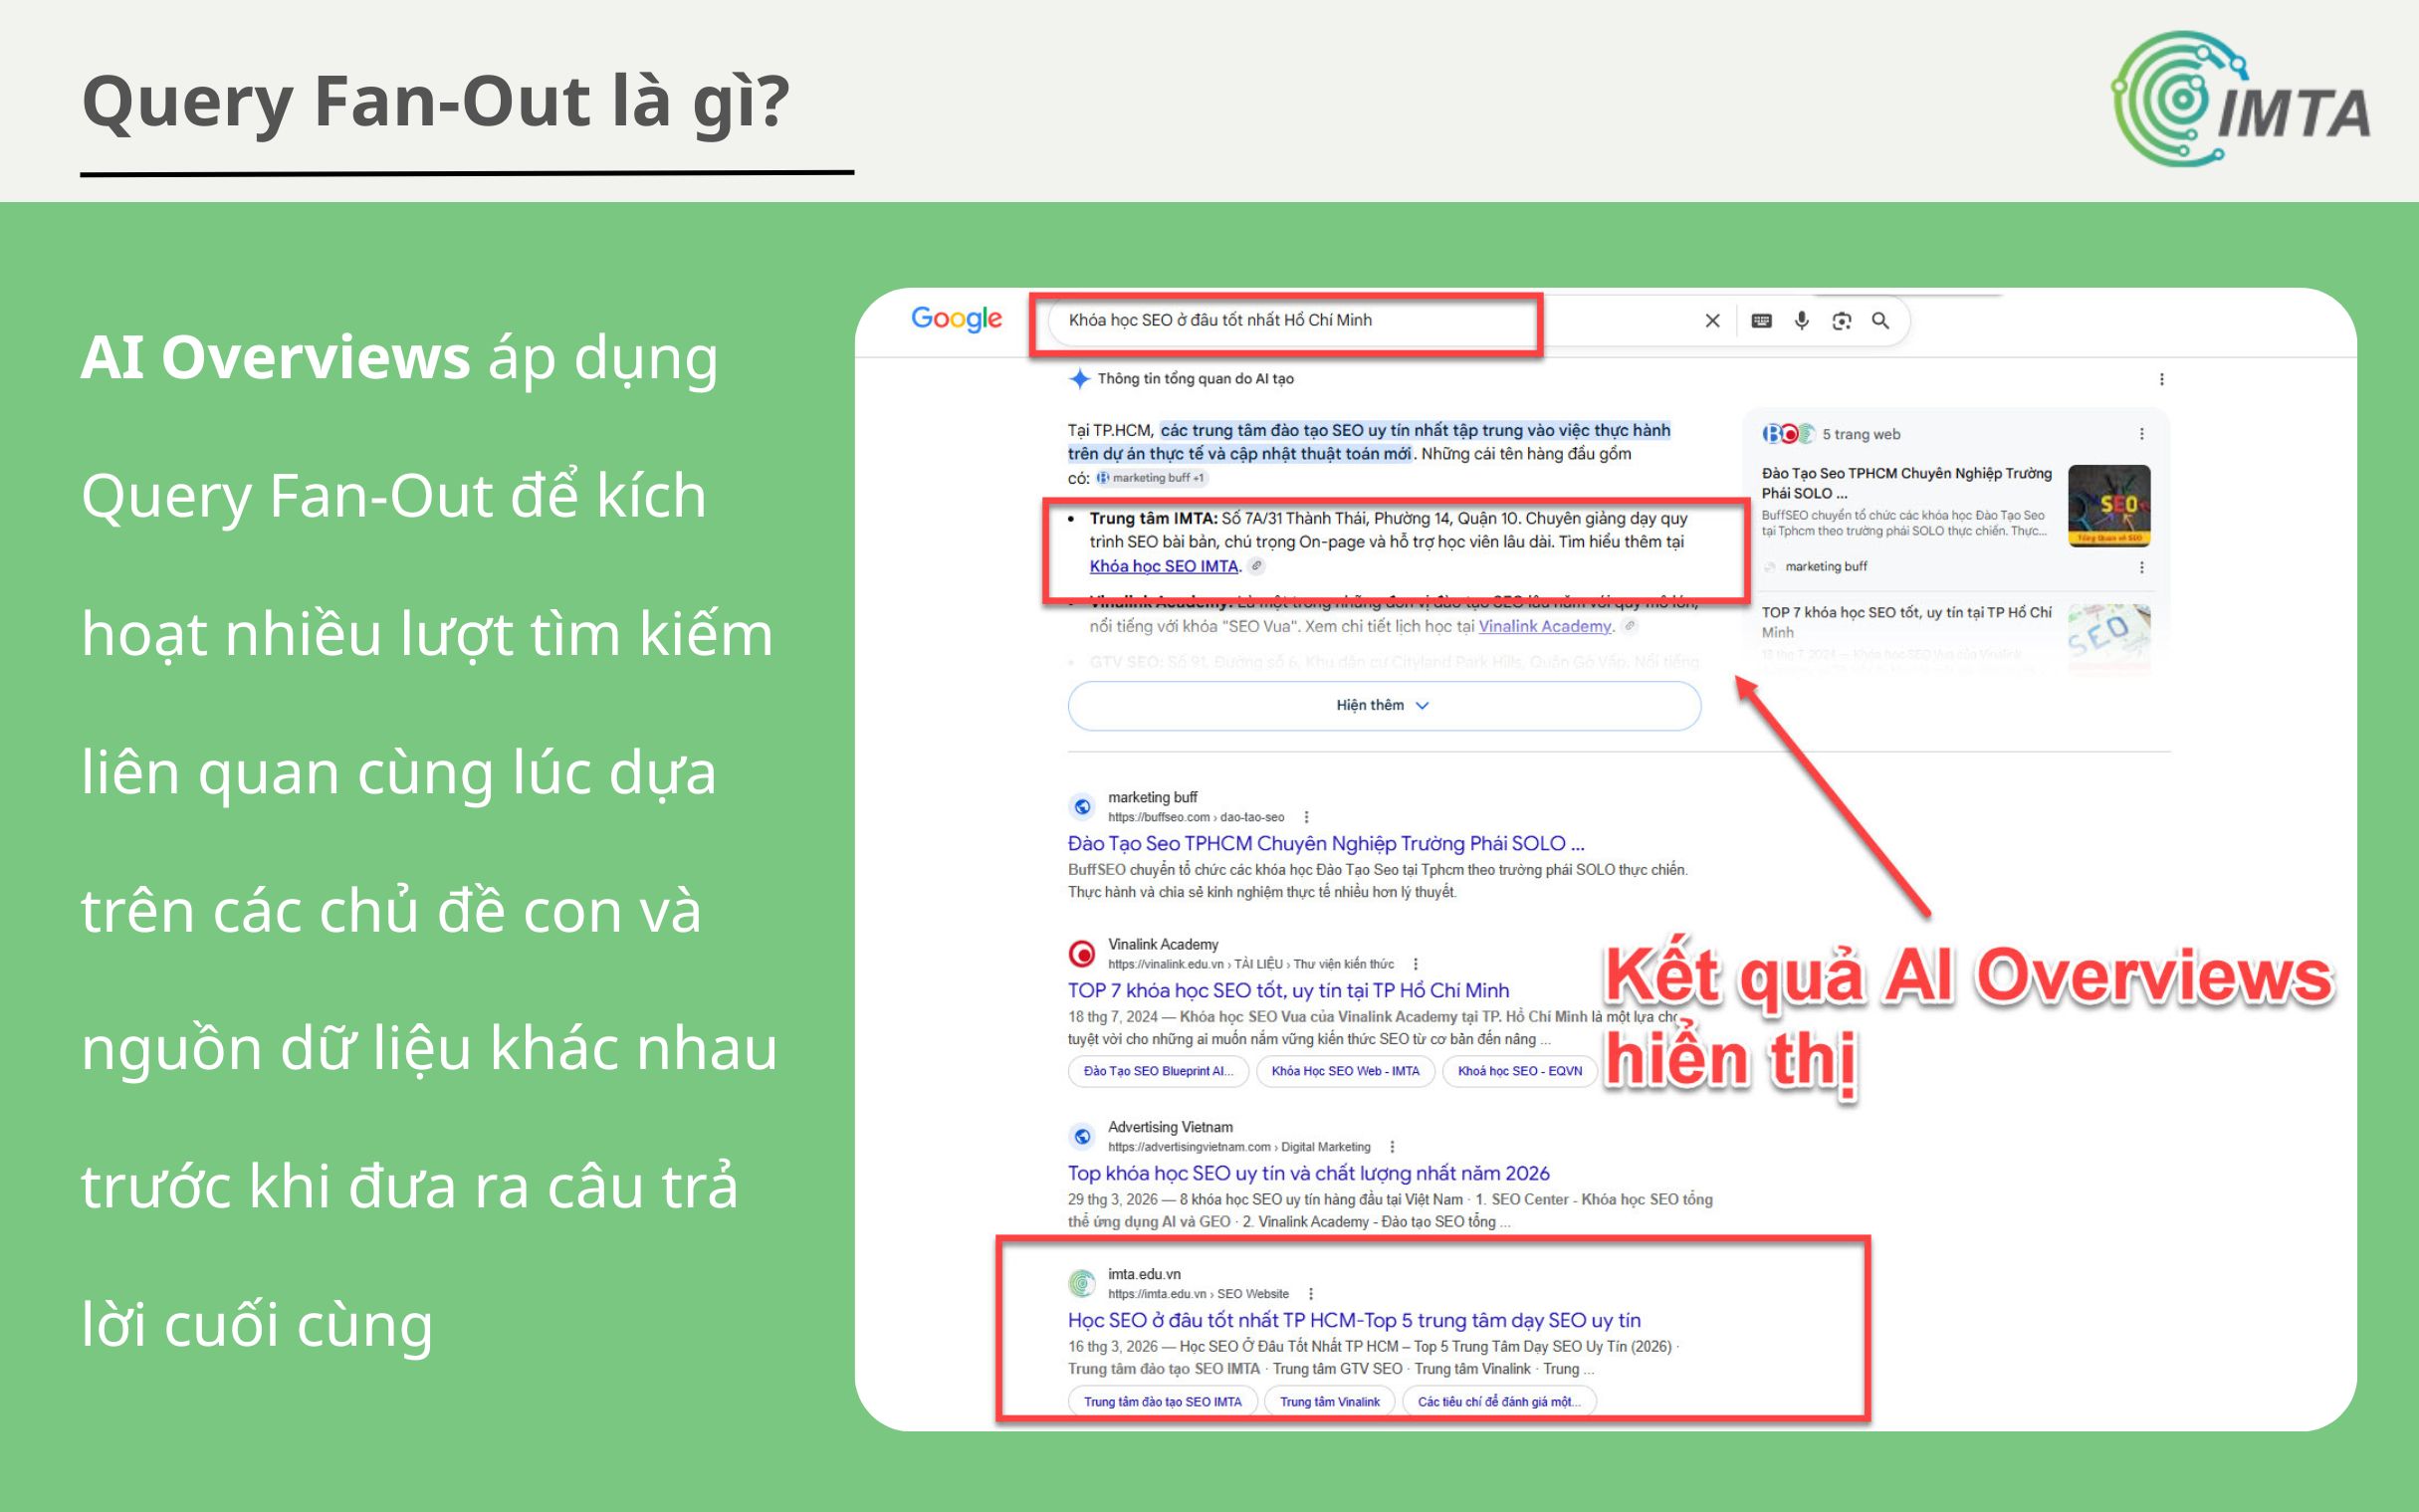Screen dimensions: 2419x1512
Task: Open Top khóa học SEO uy tín 2026 result
Action: coord(1308,1174)
